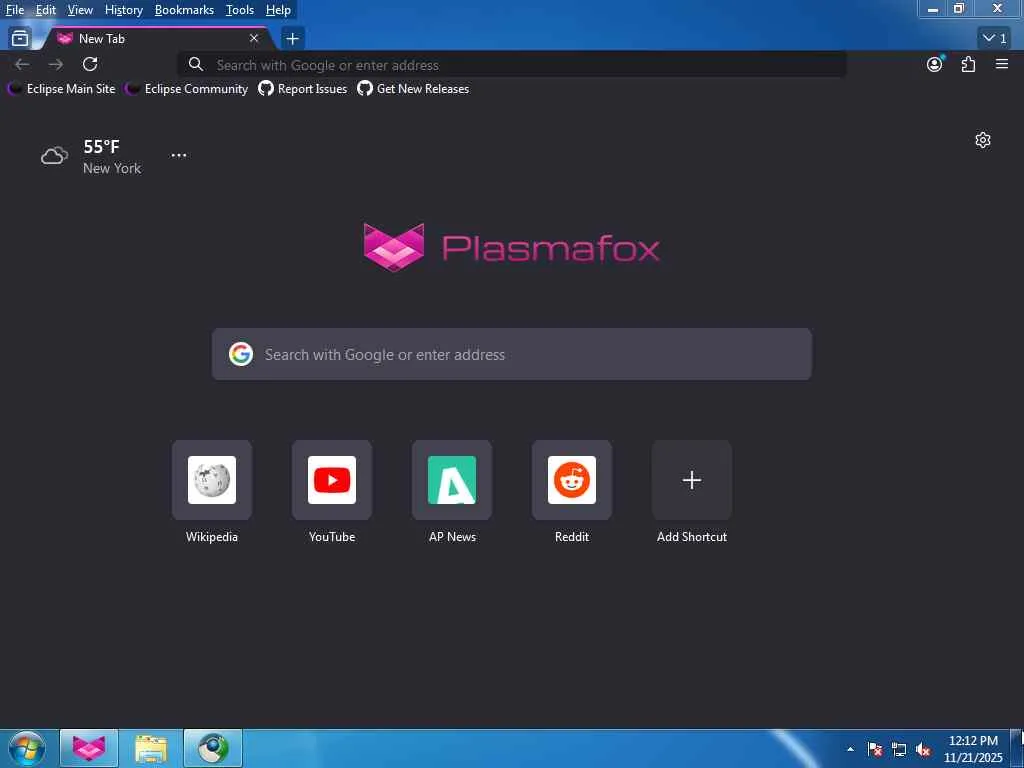The width and height of the screenshot is (1024, 768).
Task: Click the Action Center flag tray icon
Action: pos(875,749)
